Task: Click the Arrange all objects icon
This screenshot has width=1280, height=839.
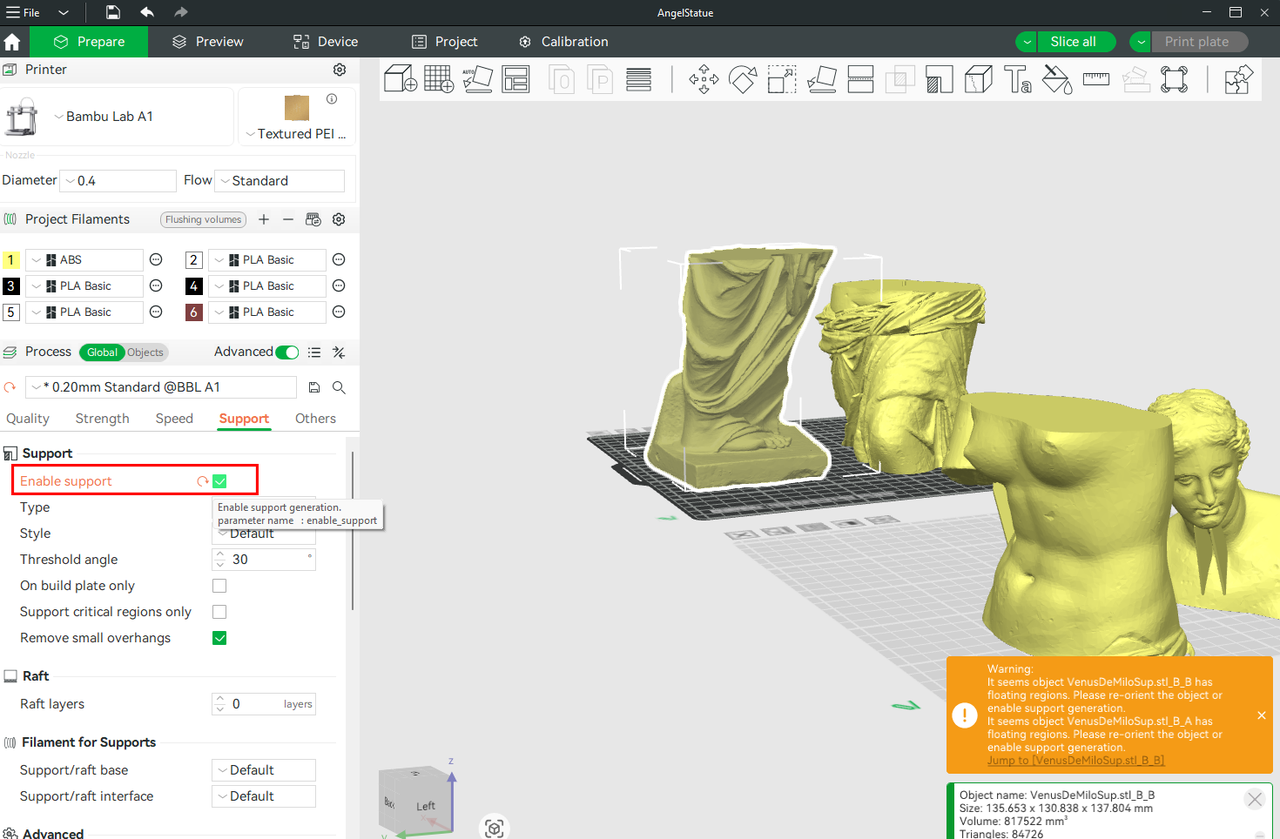Action: [515, 79]
